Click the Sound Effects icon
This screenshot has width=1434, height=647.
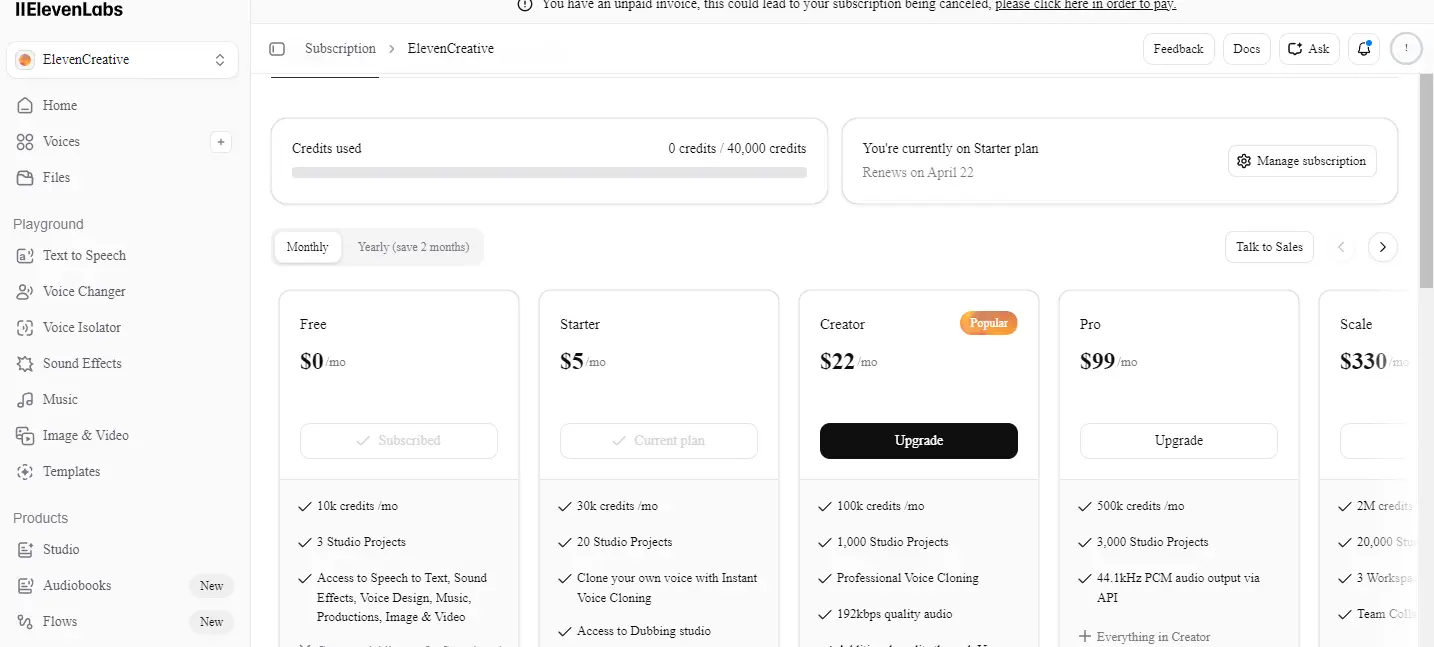[x=25, y=363]
